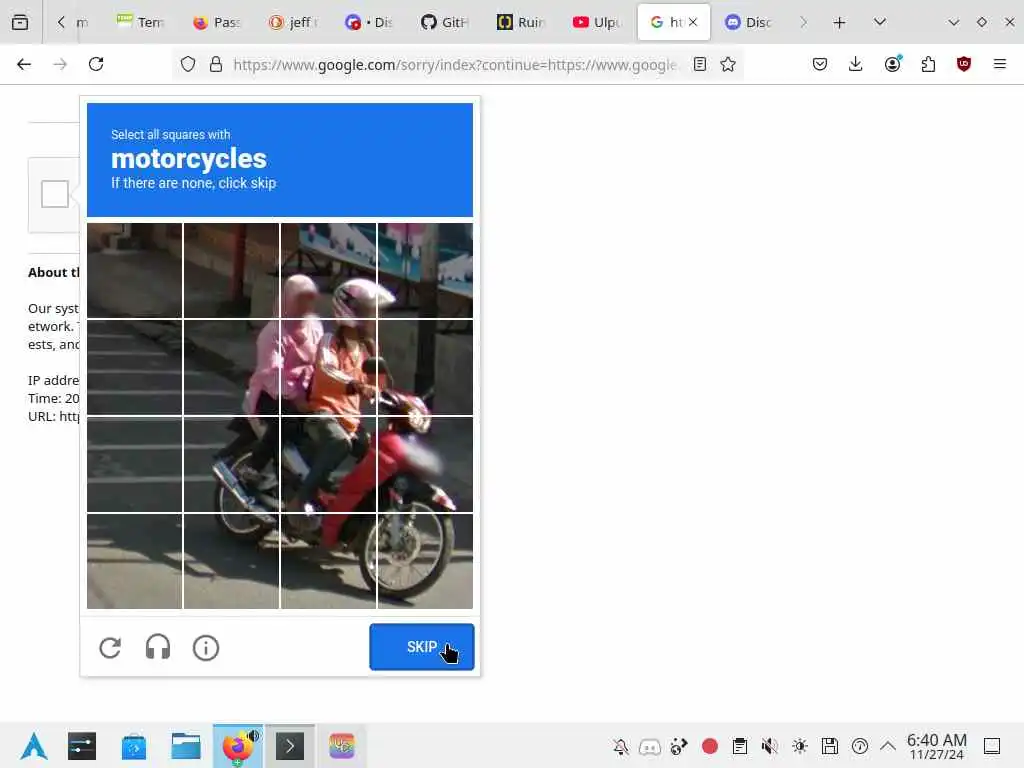View site security padlock info
This screenshot has height=768, width=1024.
click(216, 64)
